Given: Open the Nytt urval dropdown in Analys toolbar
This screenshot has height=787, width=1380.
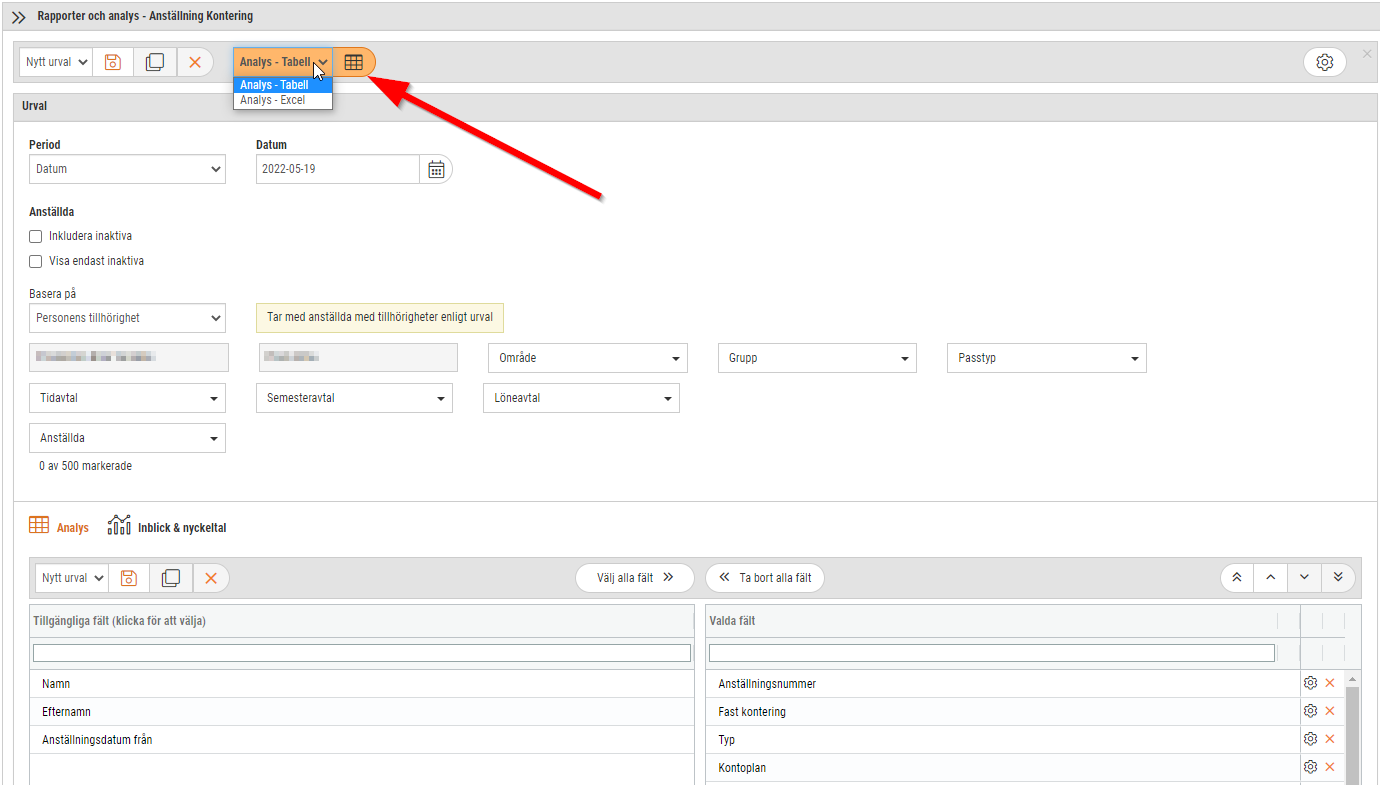Looking at the screenshot, I should click(x=72, y=578).
